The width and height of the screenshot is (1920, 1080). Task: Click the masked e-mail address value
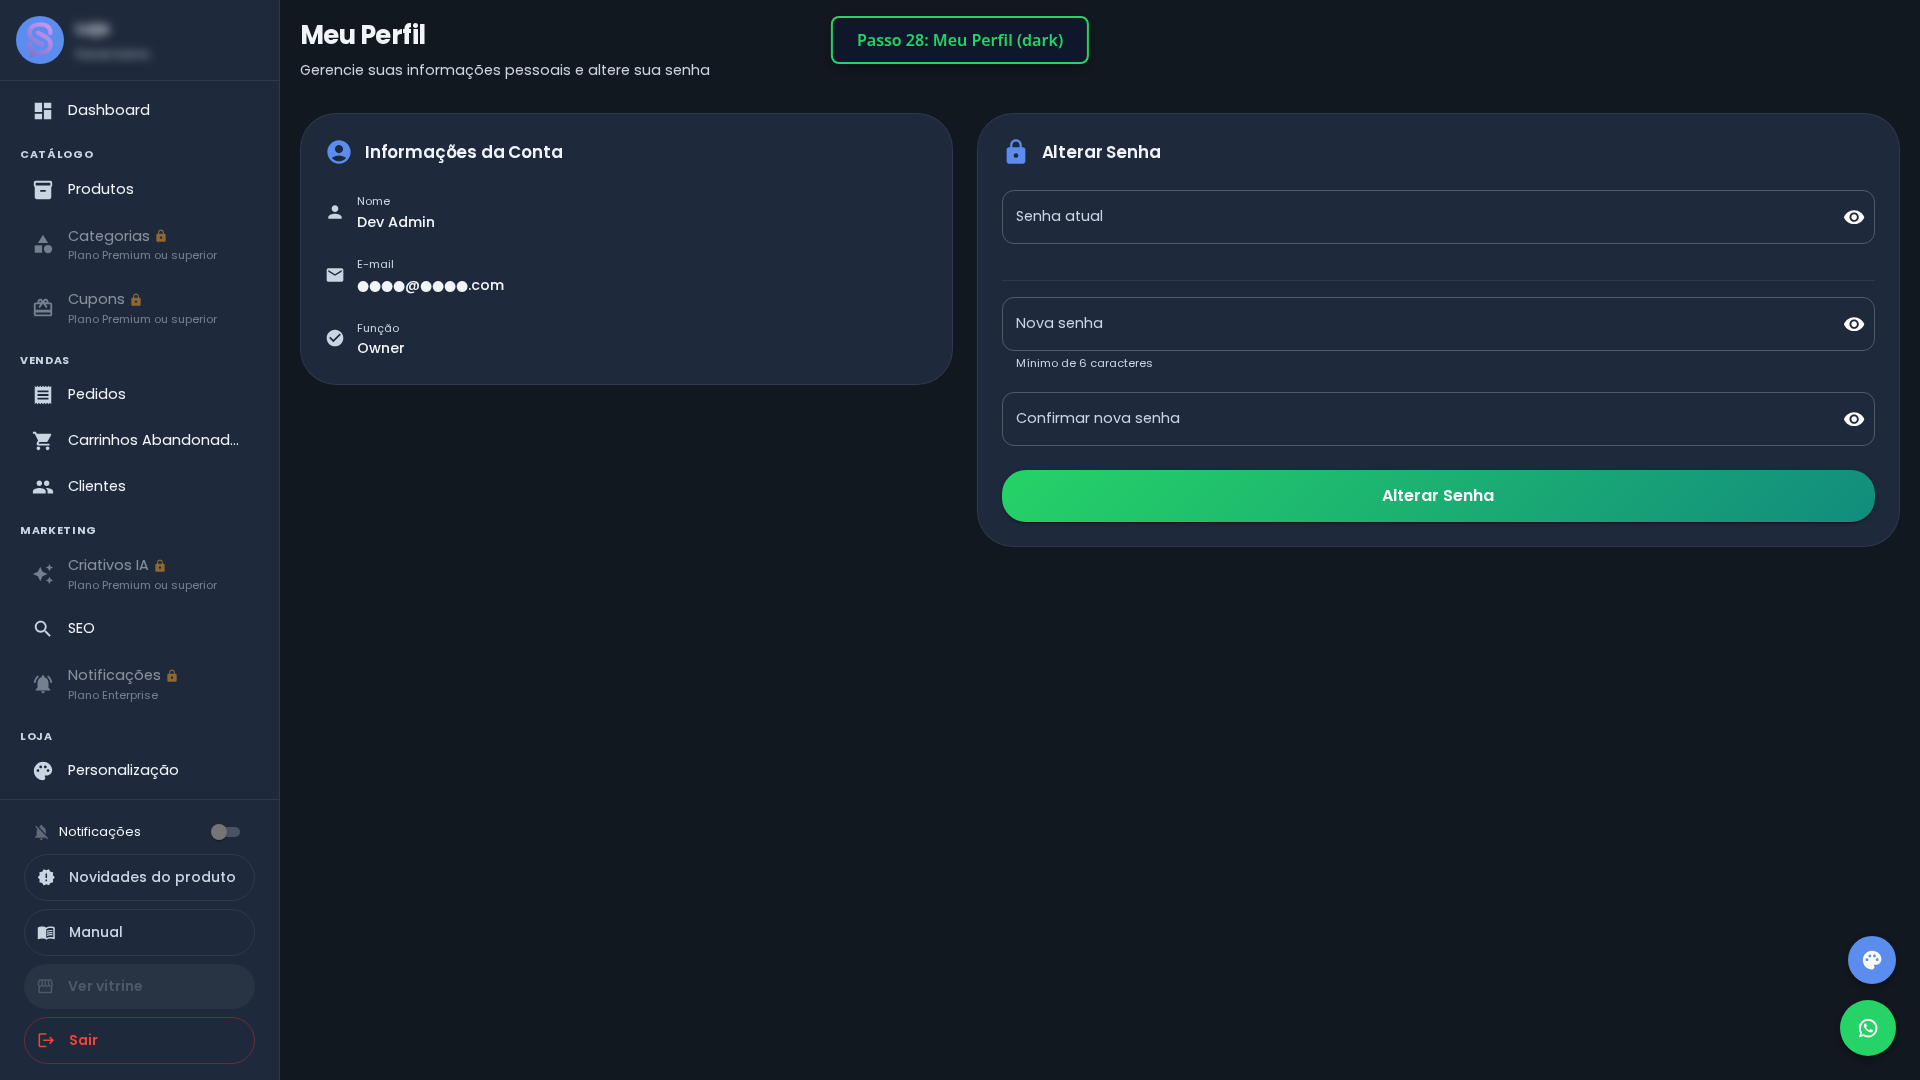point(430,286)
